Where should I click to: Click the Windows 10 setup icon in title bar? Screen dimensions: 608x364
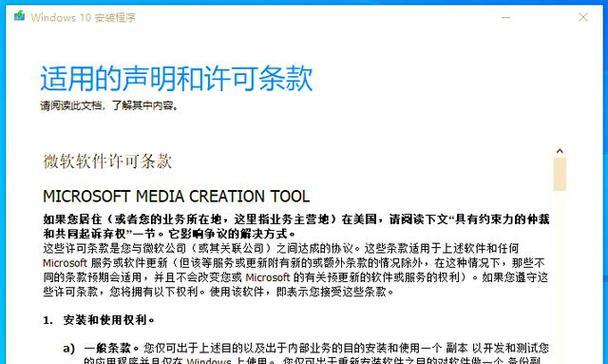(x=19, y=16)
